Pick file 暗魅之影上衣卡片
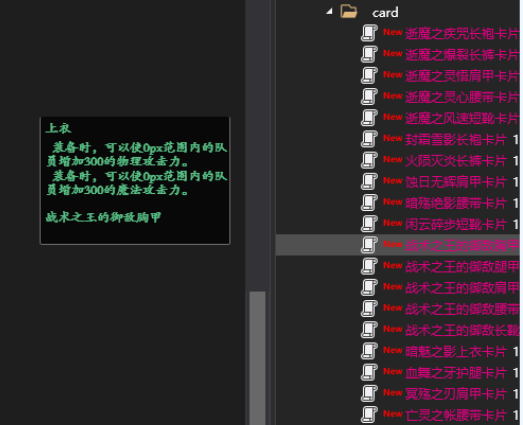 click(456, 352)
